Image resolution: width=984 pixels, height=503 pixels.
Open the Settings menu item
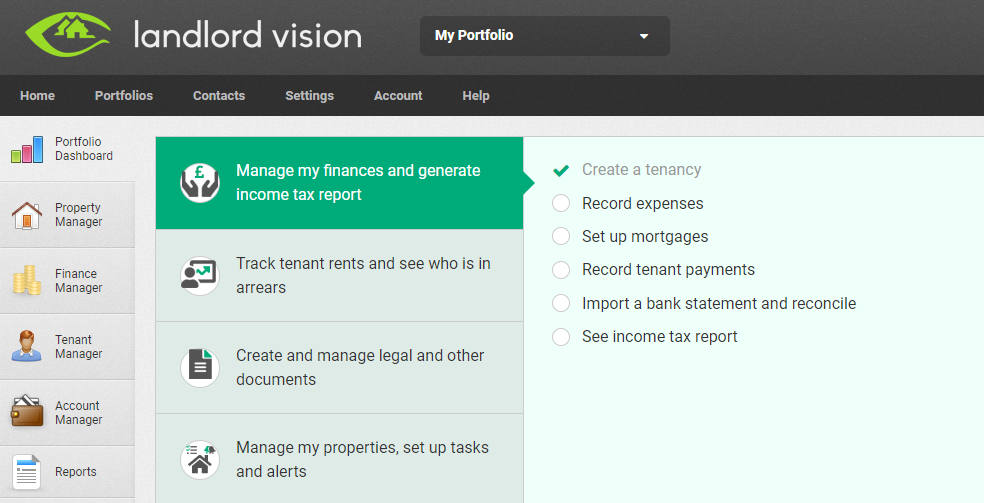309,96
